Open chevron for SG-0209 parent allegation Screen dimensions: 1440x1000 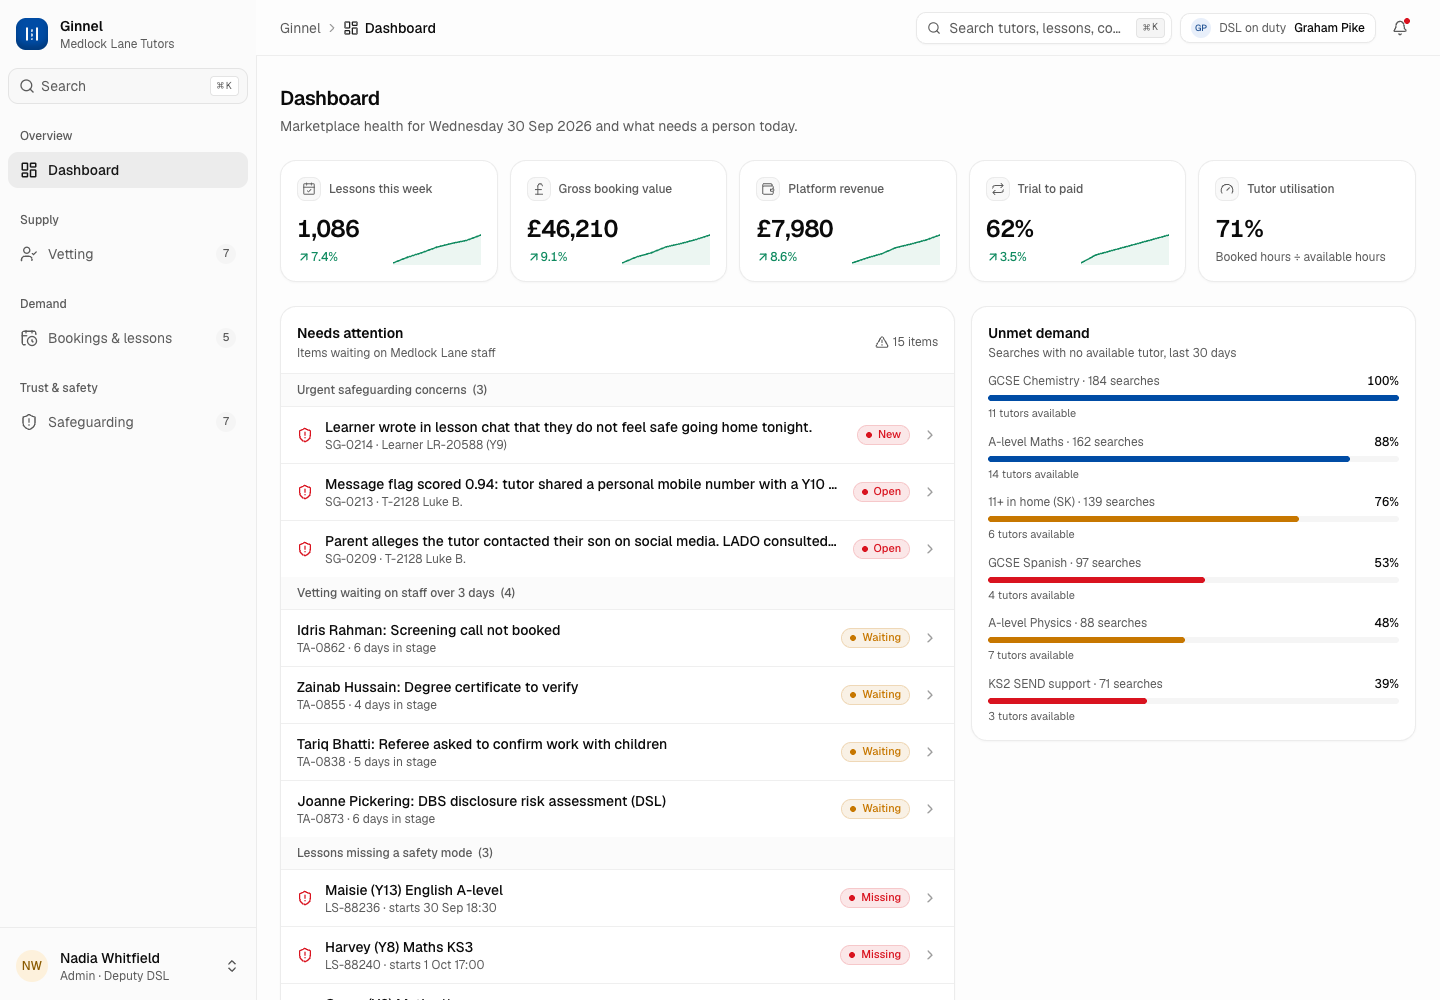[x=930, y=549]
